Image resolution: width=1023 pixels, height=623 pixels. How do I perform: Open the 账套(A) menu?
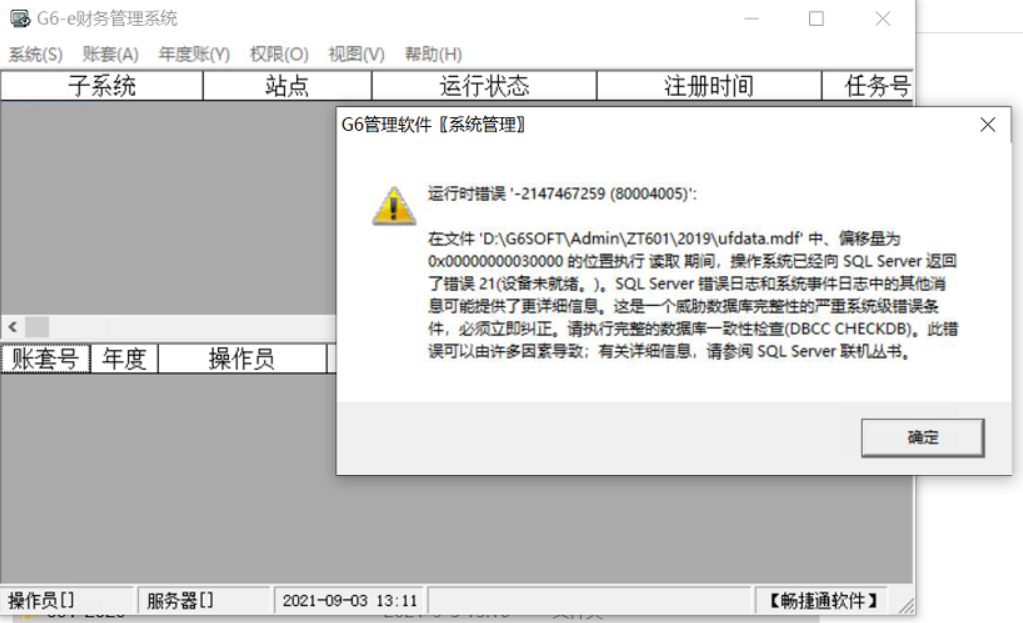pos(110,54)
